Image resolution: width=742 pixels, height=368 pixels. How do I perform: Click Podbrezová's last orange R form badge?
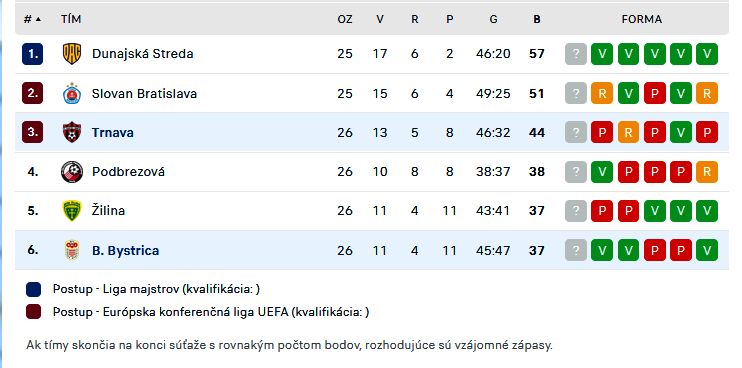point(707,172)
